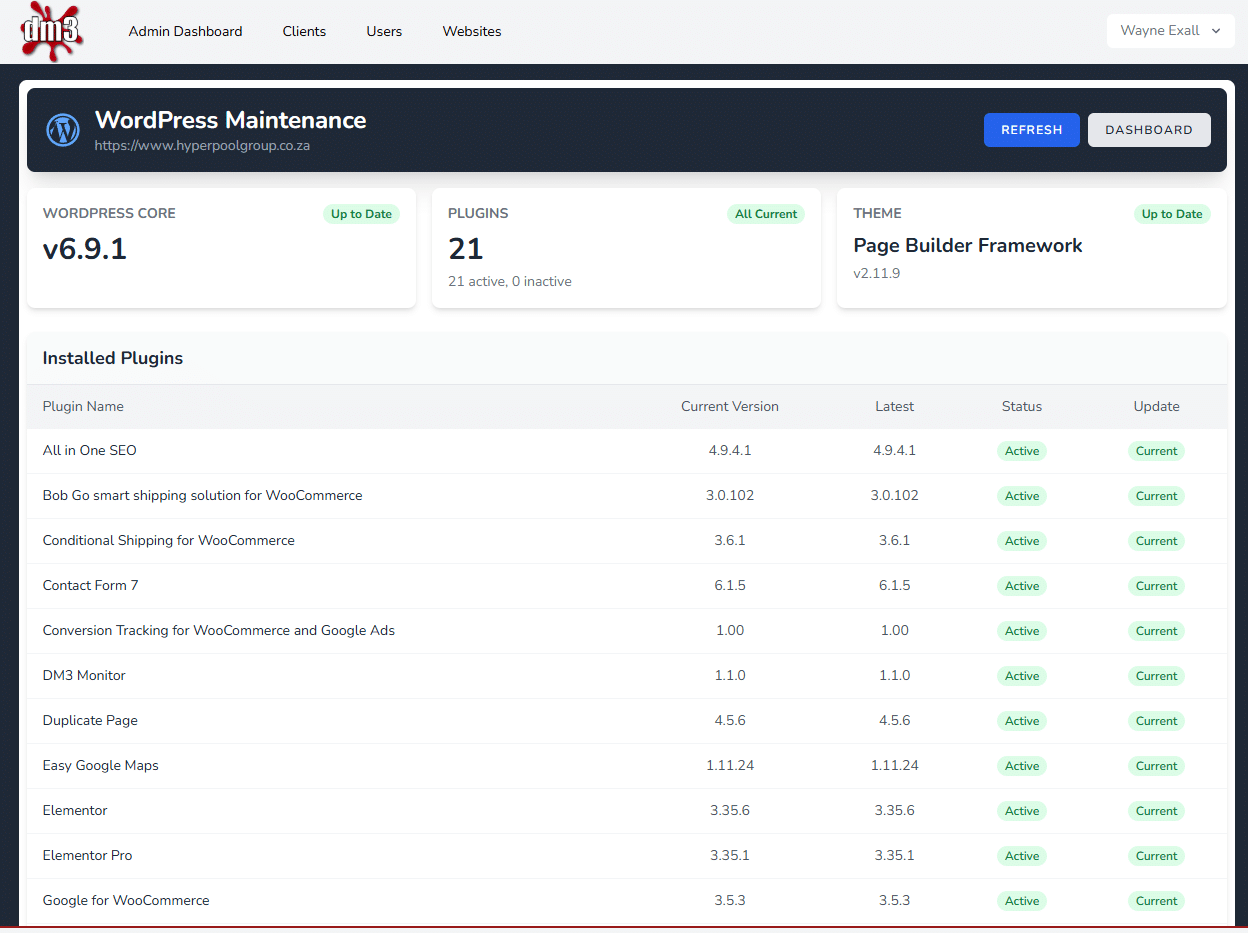
Task: Click the Active badge for DM3 Monitor
Action: click(1022, 676)
